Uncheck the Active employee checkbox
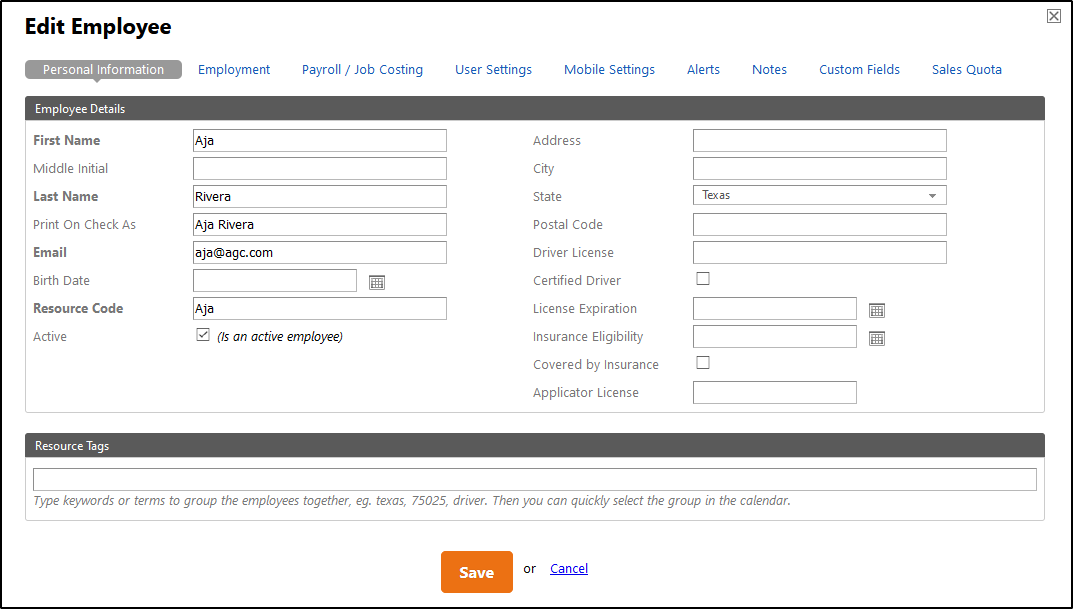This screenshot has height=609, width=1073. coord(203,335)
